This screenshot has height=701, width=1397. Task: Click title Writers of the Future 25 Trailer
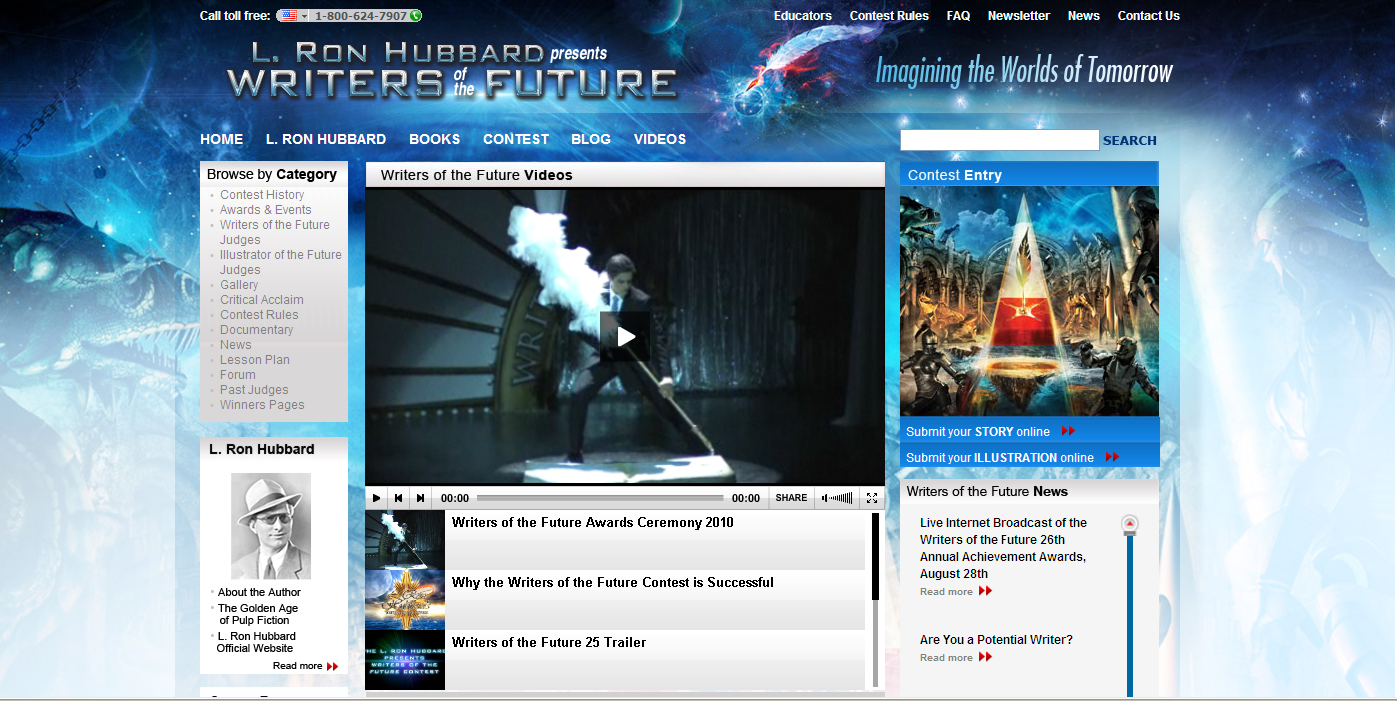click(549, 642)
